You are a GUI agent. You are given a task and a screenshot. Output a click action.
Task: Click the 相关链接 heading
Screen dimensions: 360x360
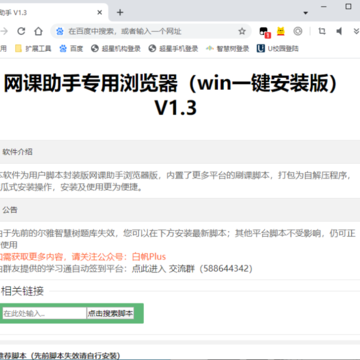tap(22, 291)
